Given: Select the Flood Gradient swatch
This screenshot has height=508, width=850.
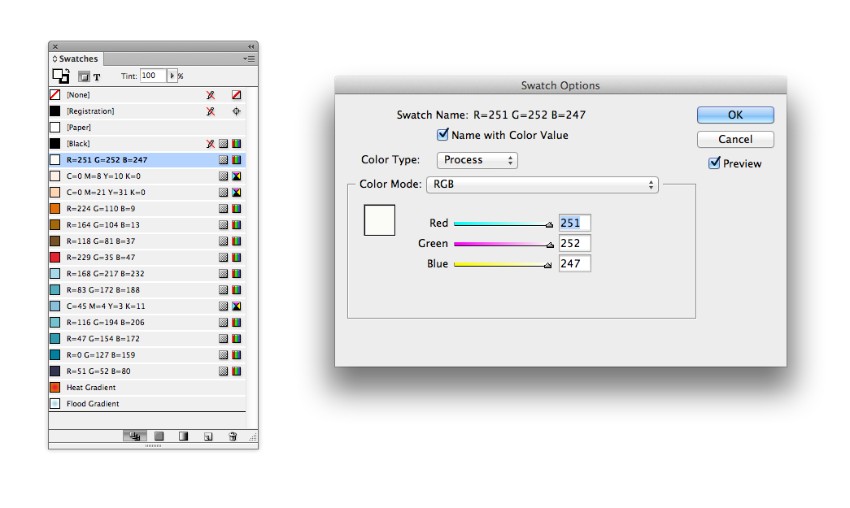Looking at the screenshot, I should [147, 404].
